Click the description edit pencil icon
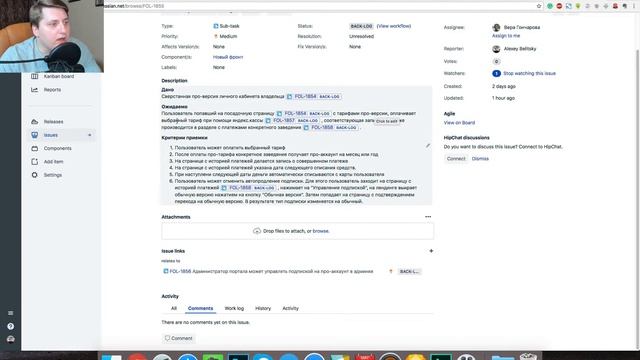Screen dimensions: 640x360 pos(428,146)
